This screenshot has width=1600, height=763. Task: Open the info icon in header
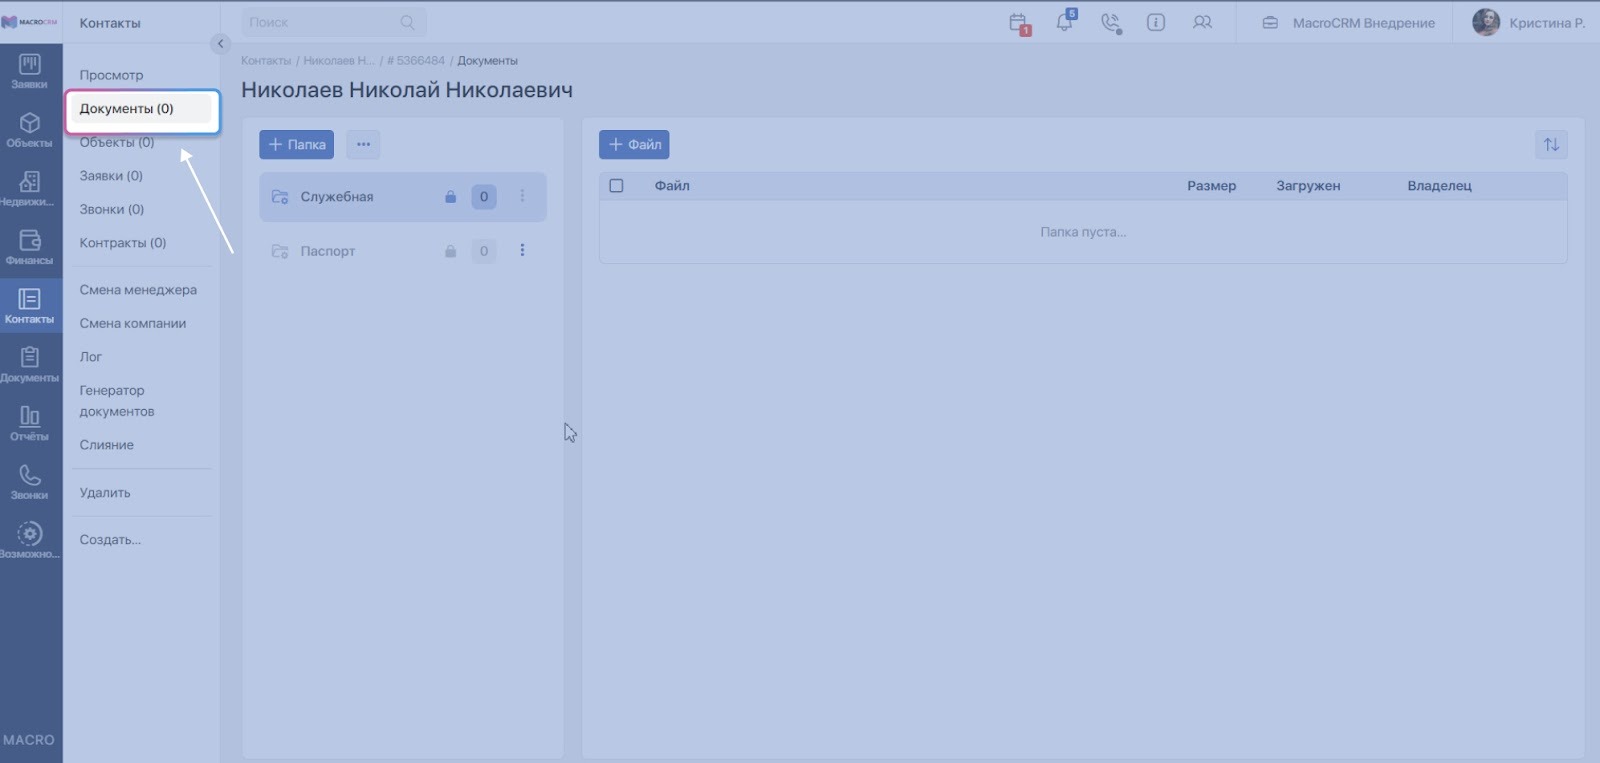(1156, 22)
